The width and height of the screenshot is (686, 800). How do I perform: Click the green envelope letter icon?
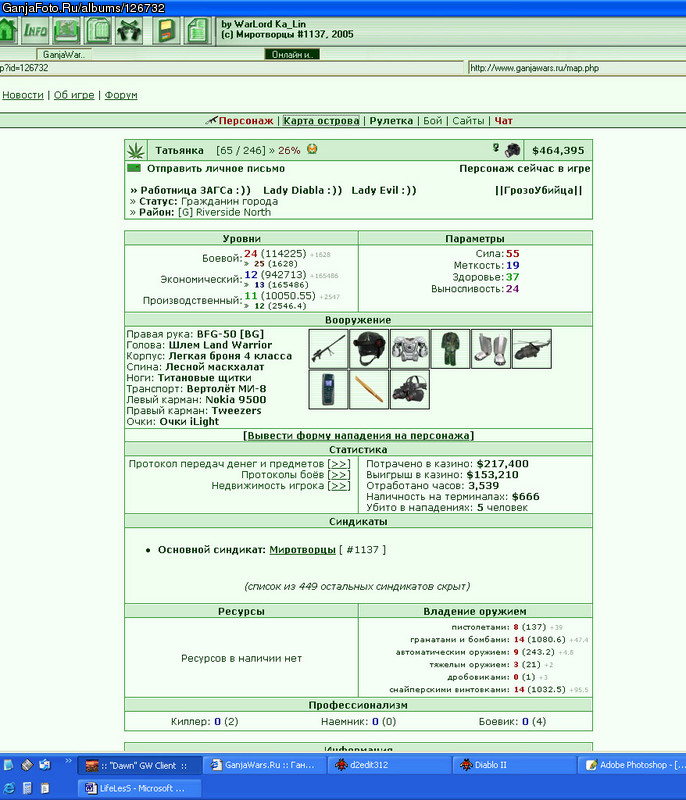click(x=134, y=168)
